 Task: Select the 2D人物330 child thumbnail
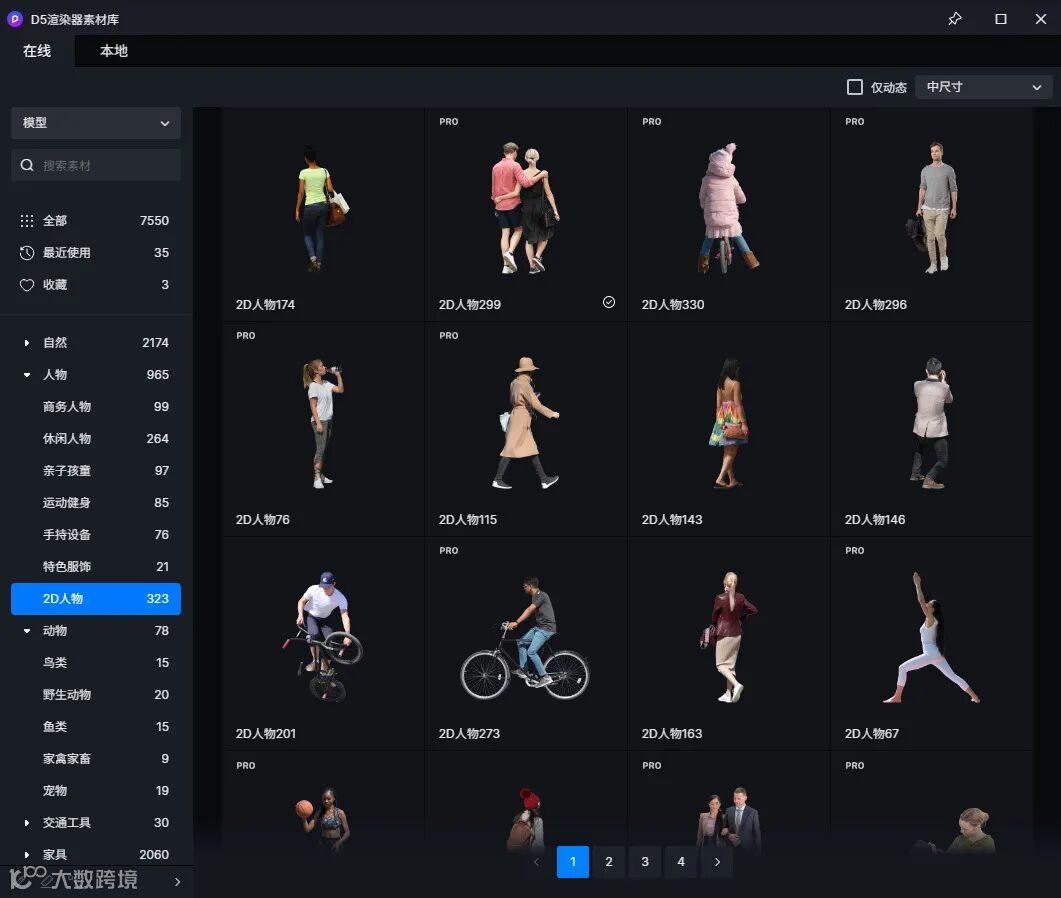(729, 215)
